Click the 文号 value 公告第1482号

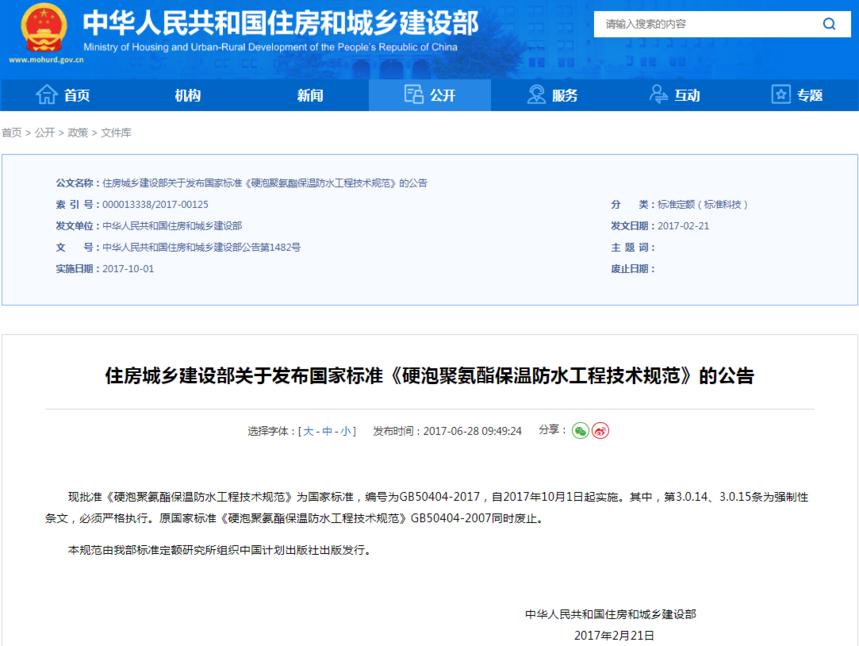pyautogui.click(x=202, y=247)
